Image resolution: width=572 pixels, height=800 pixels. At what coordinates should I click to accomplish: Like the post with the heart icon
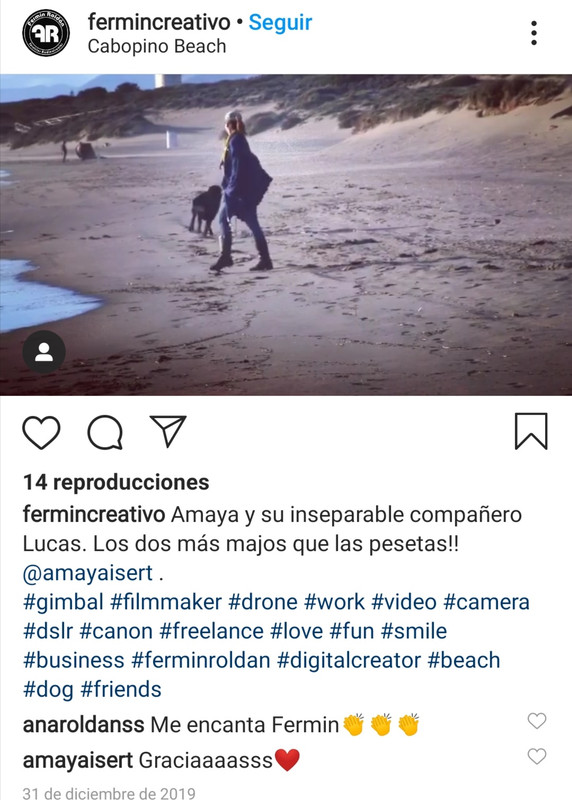(x=41, y=432)
